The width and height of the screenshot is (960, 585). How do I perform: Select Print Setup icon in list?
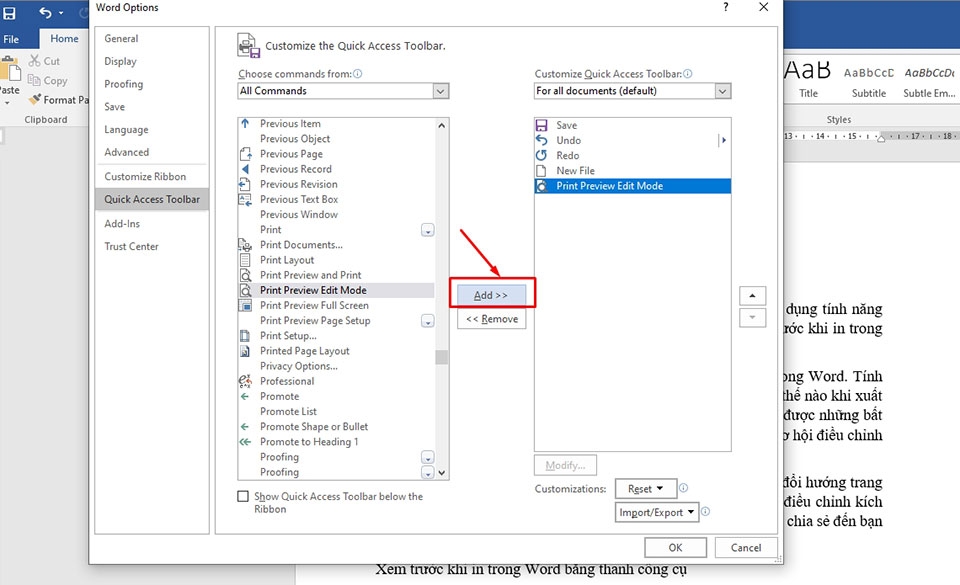tap(245, 335)
